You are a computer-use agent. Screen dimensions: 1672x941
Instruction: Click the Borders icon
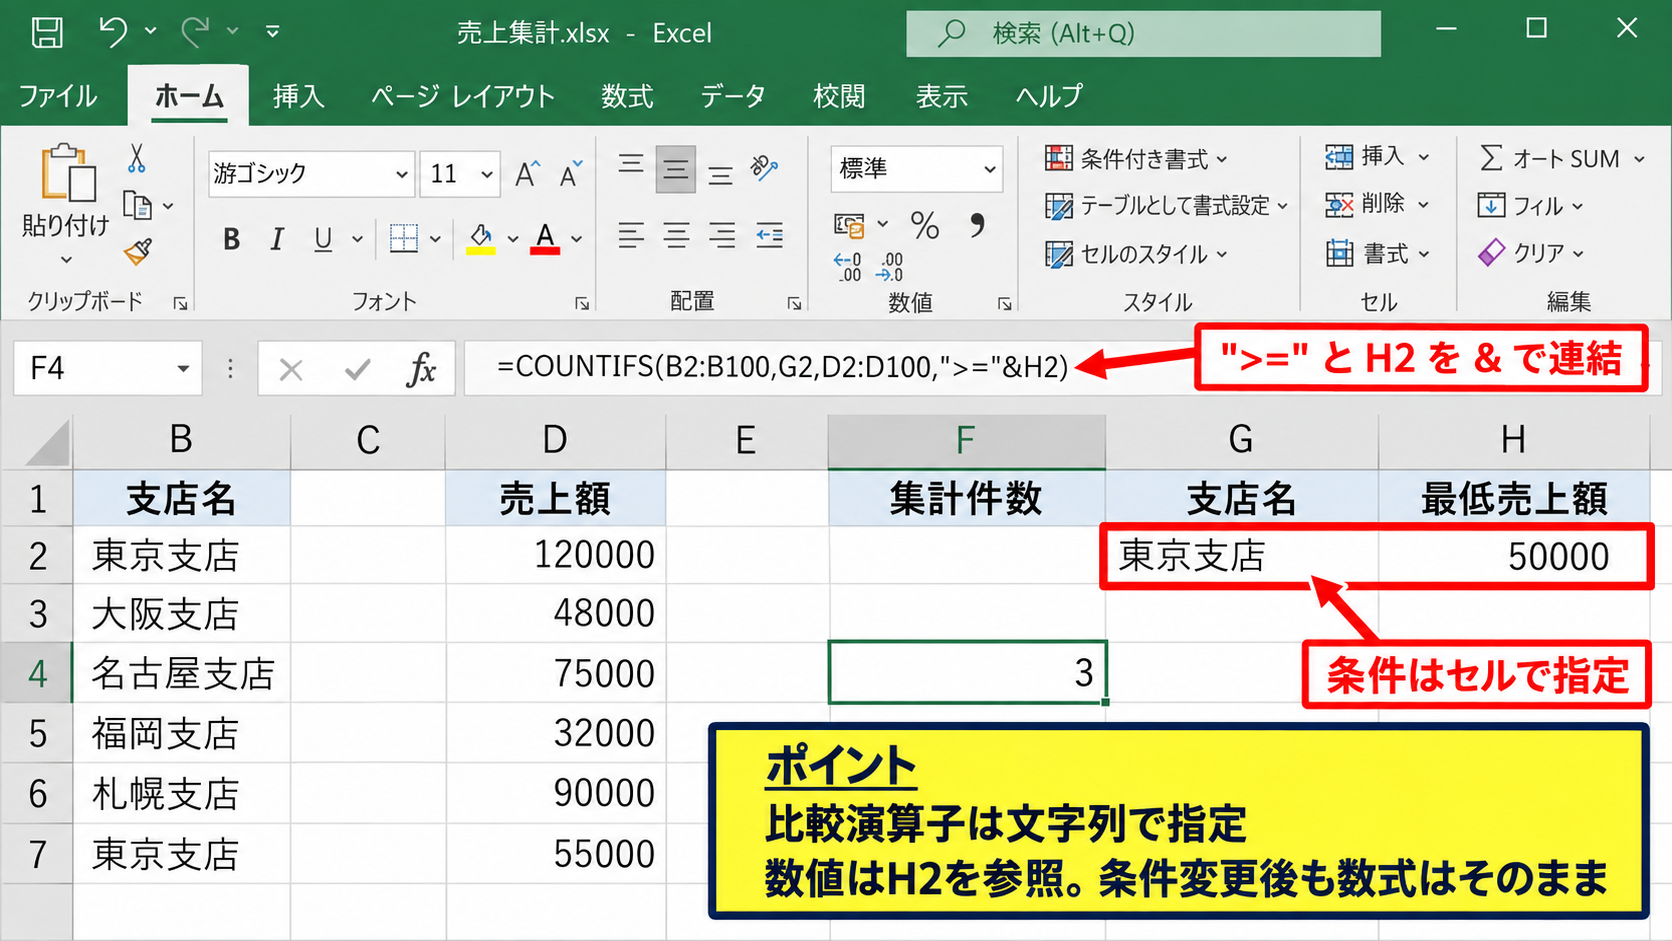coord(403,238)
